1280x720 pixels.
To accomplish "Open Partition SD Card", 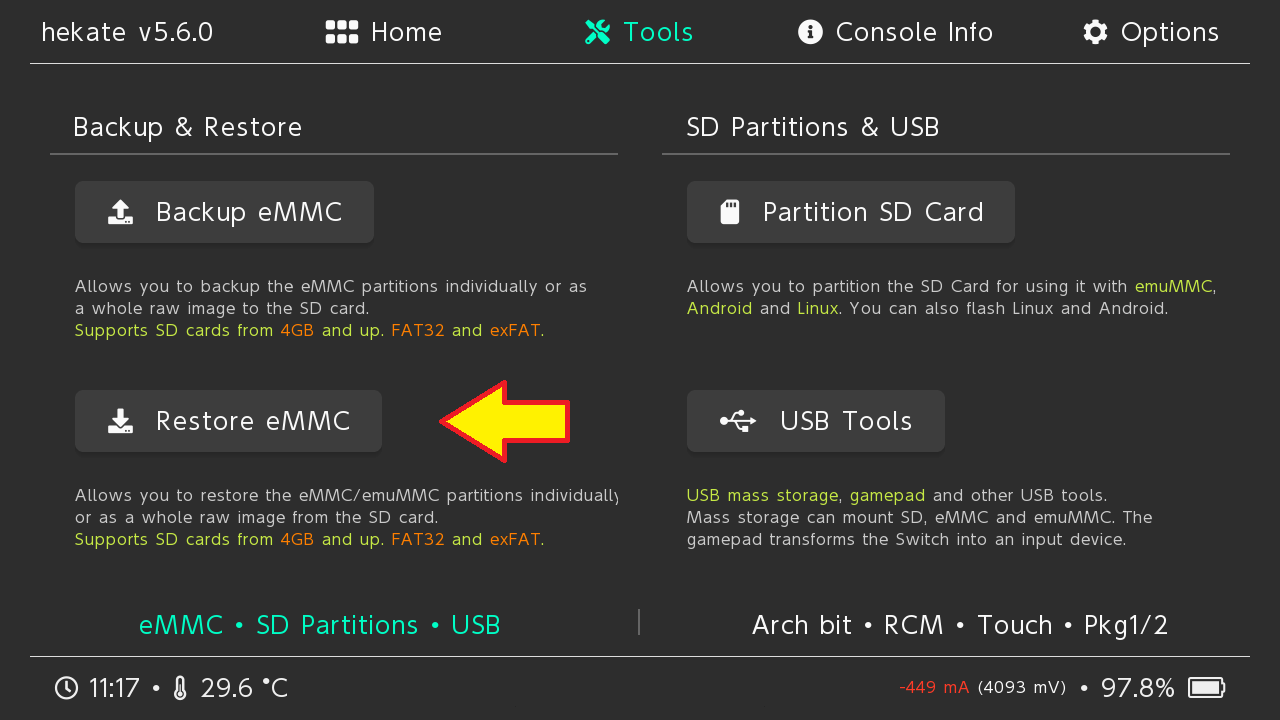I will (x=851, y=212).
